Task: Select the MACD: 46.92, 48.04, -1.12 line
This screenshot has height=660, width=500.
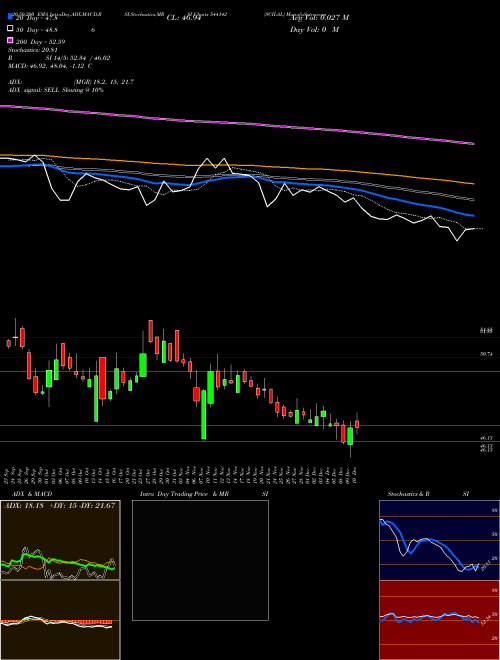Action: pyautogui.click(x=50, y=66)
